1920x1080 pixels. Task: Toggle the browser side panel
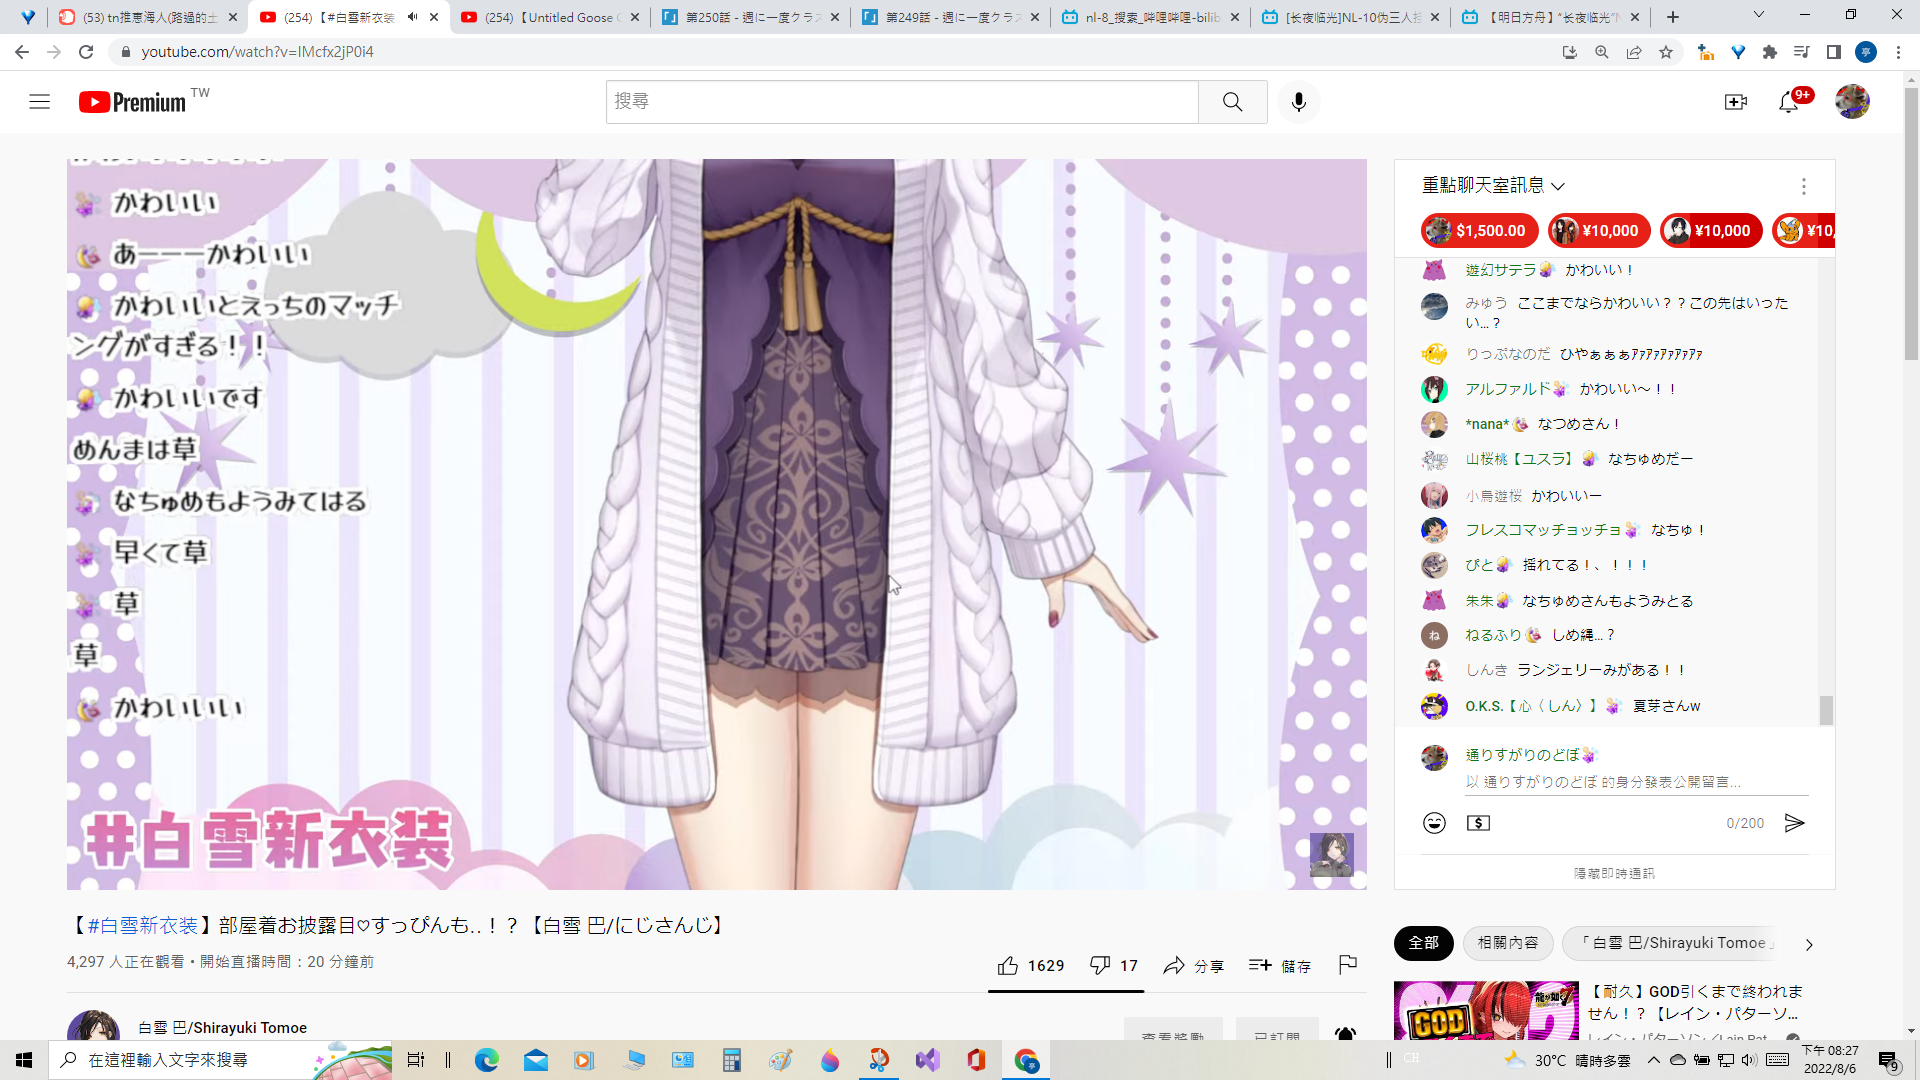[1833, 52]
